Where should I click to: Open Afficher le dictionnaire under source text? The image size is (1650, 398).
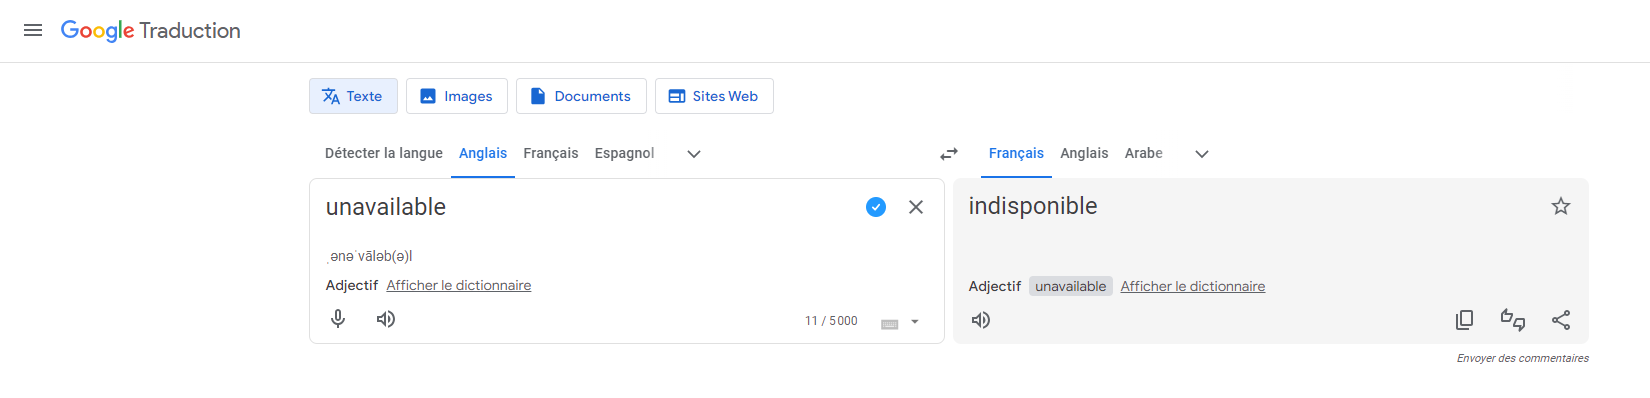pos(459,285)
